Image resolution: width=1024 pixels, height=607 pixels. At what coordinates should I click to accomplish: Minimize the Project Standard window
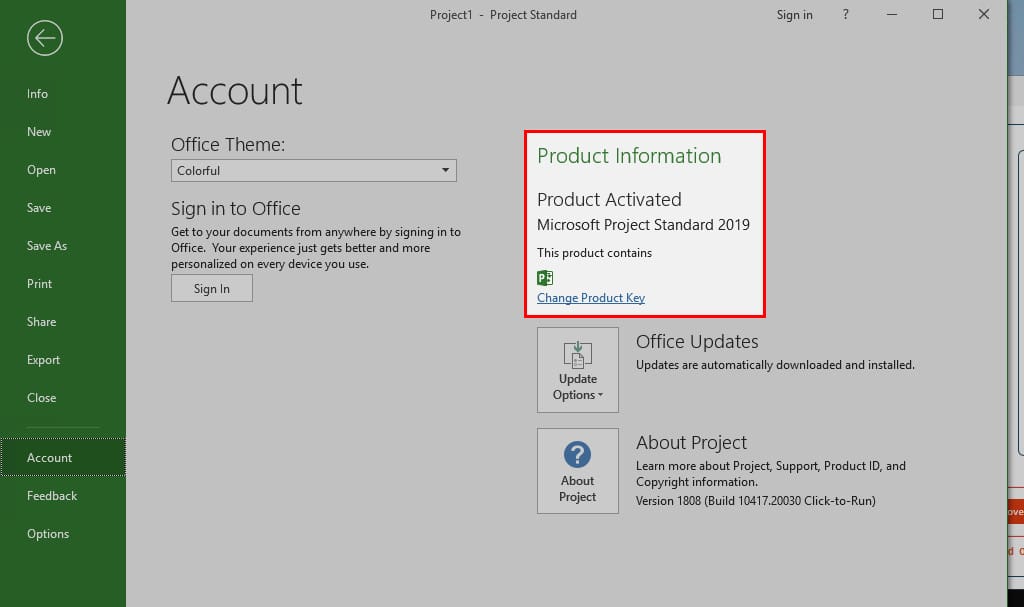point(892,14)
